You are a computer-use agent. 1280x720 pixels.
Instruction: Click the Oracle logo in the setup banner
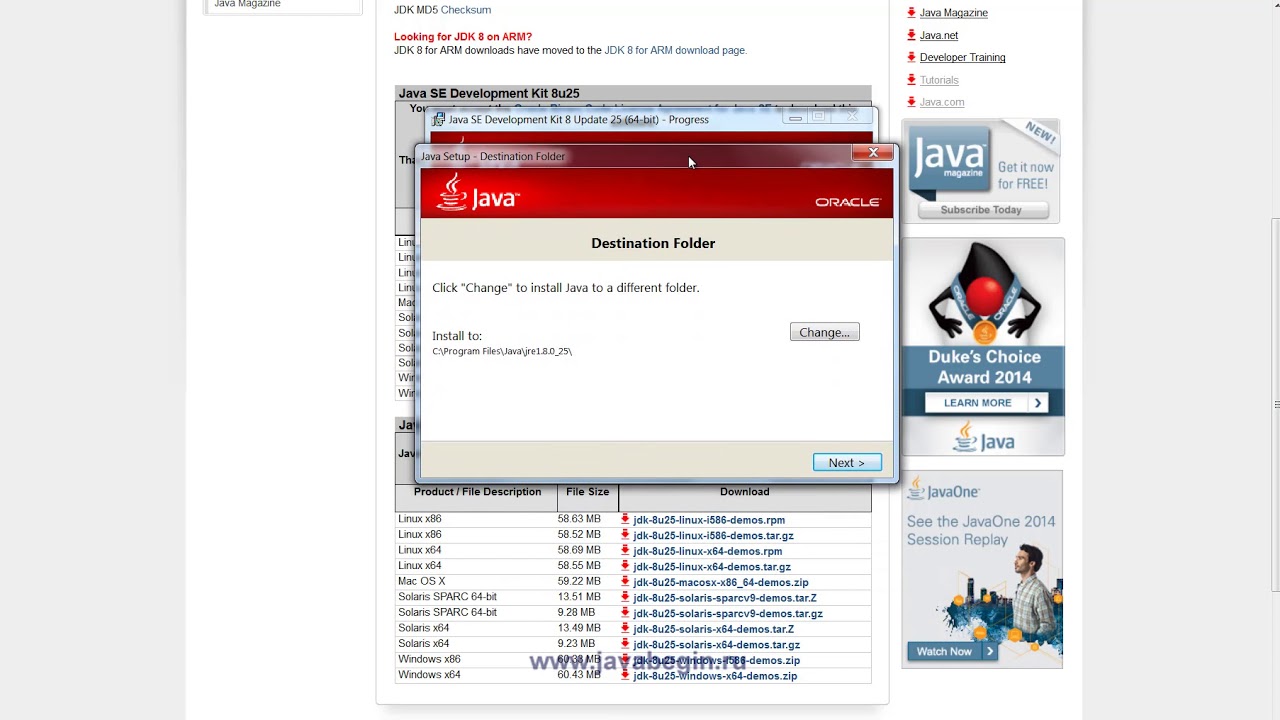pos(847,202)
